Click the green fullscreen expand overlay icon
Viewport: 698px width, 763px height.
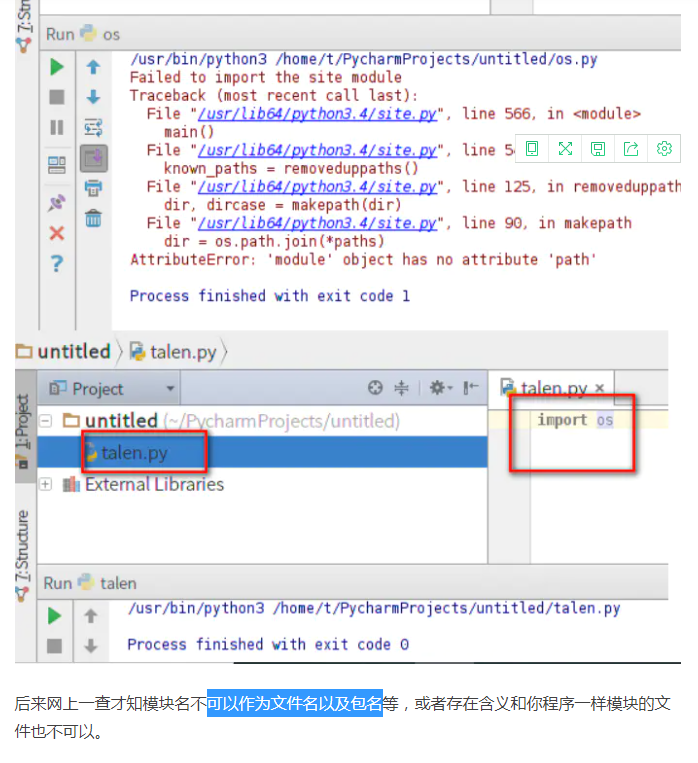(x=565, y=148)
